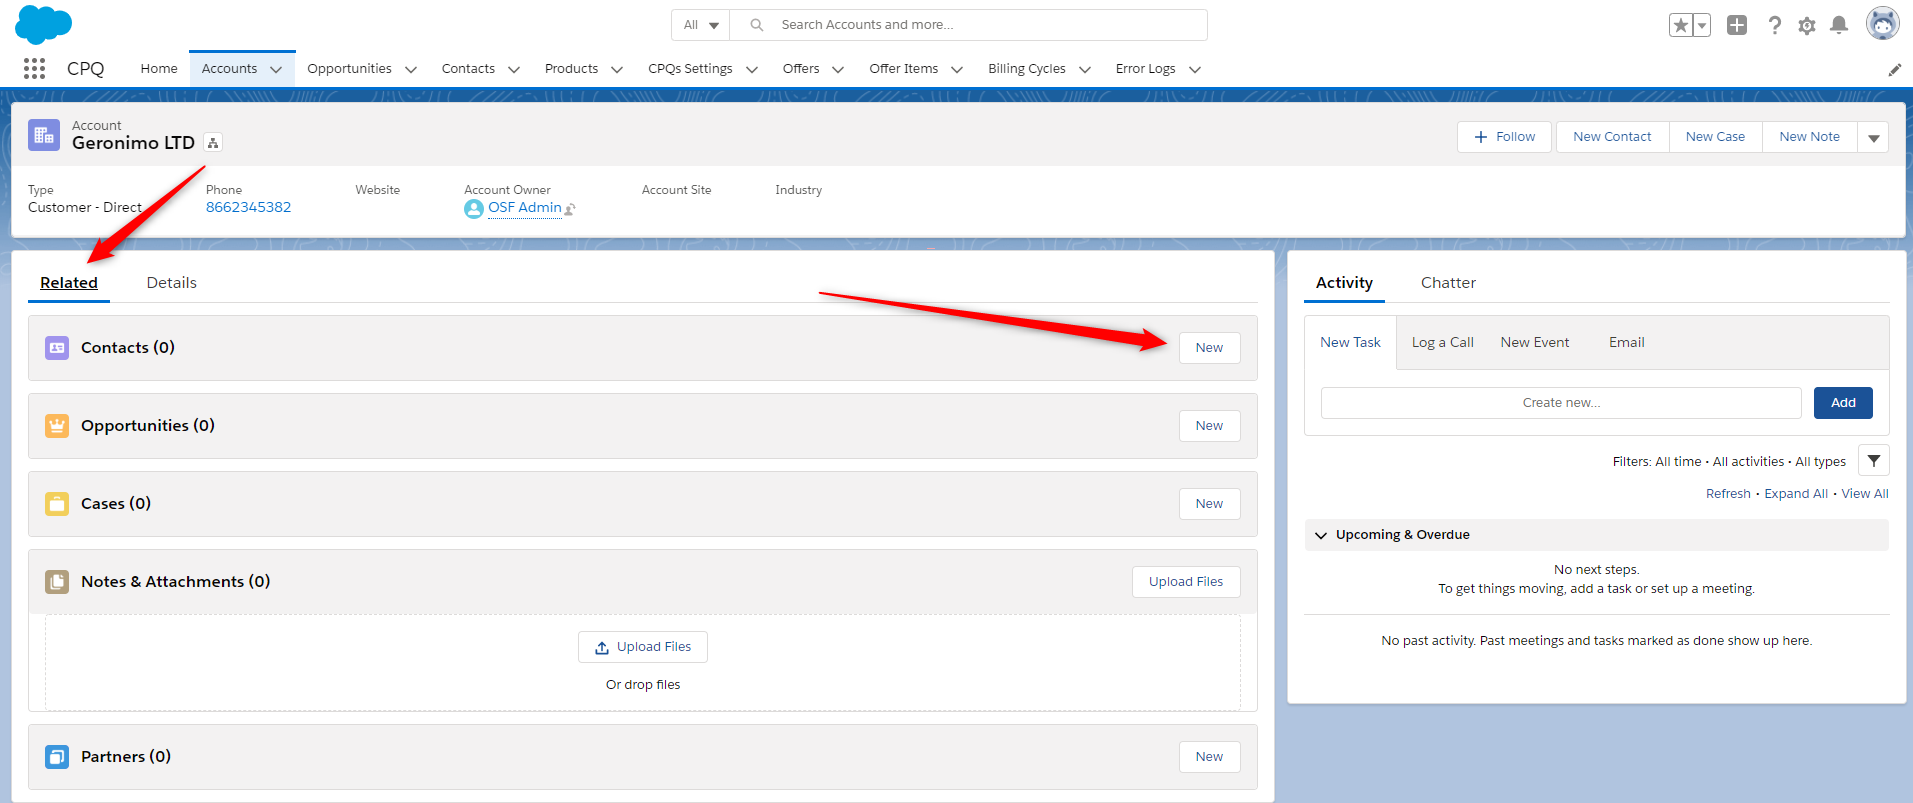Image resolution: width=1913 pixels, height=803 pixels.
Task: Expand the Contacts tab dropdown chevron
Action: (514, 69)
